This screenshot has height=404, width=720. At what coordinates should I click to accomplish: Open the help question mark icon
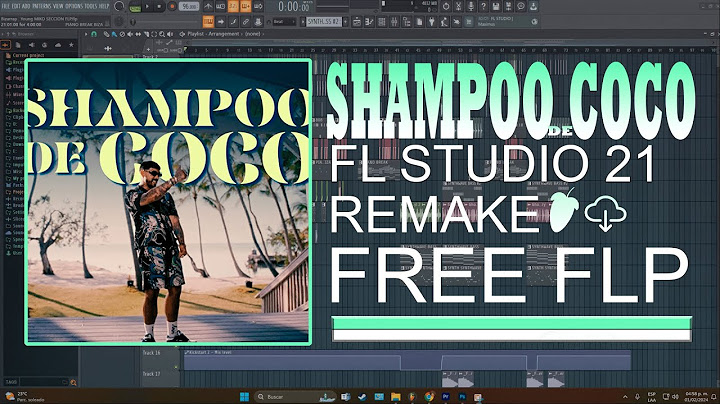click(484, 6)
